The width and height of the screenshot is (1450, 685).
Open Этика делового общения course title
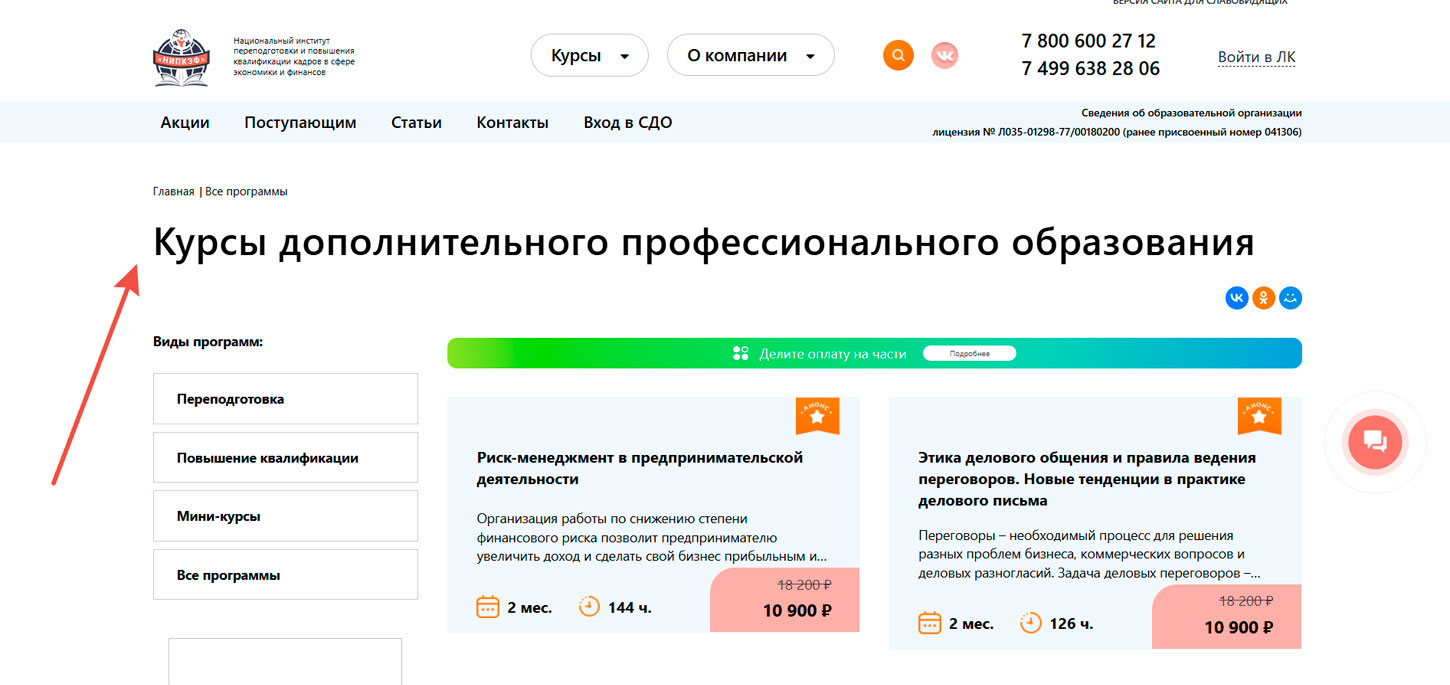pyautogui.click(x=1087, y=479)
